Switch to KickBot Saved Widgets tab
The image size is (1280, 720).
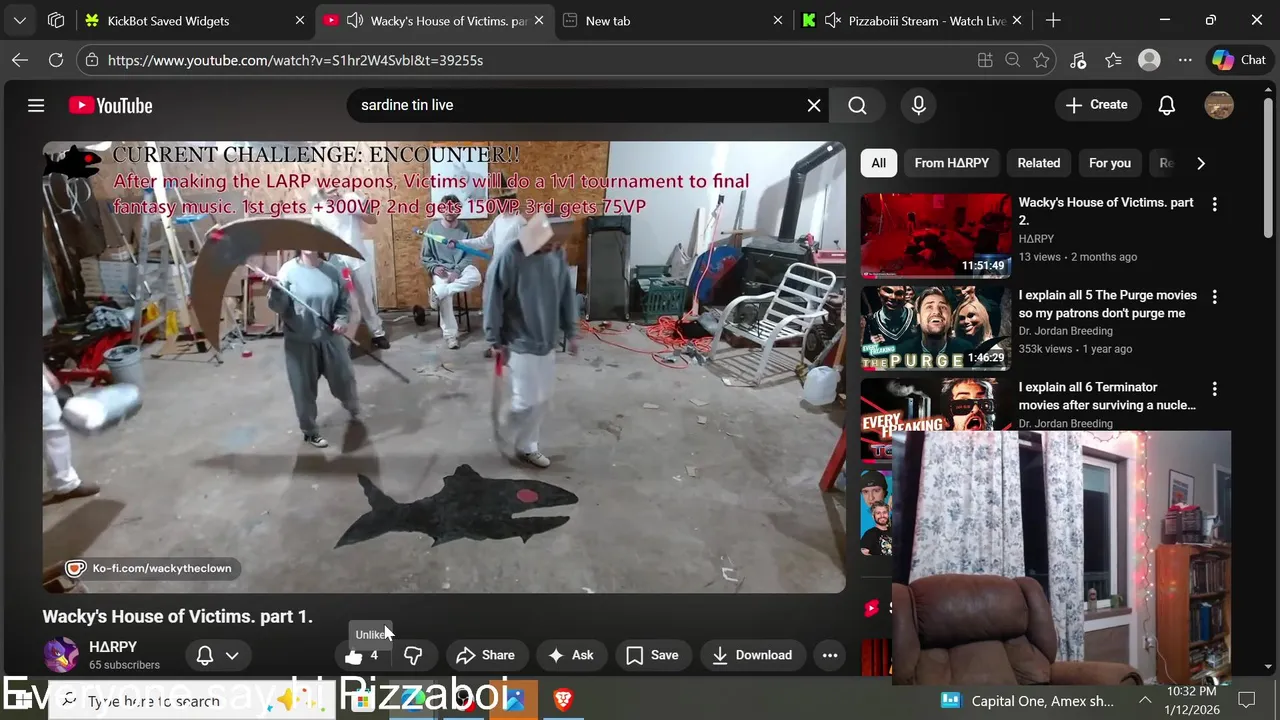pyautogui.click(x=195, y=20)
